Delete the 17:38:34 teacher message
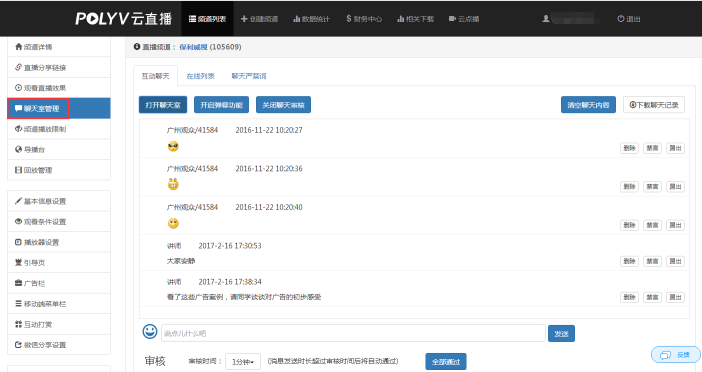702x372 pixels. (629, 297)
